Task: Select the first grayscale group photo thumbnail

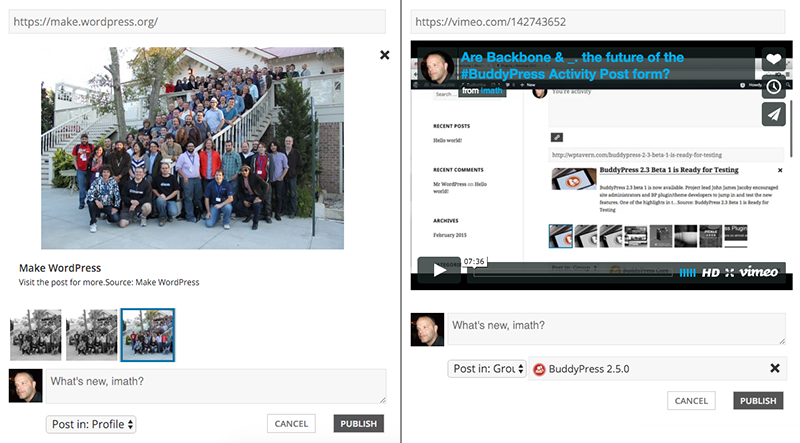Action: pyautogui.click(x=36, y=335)
